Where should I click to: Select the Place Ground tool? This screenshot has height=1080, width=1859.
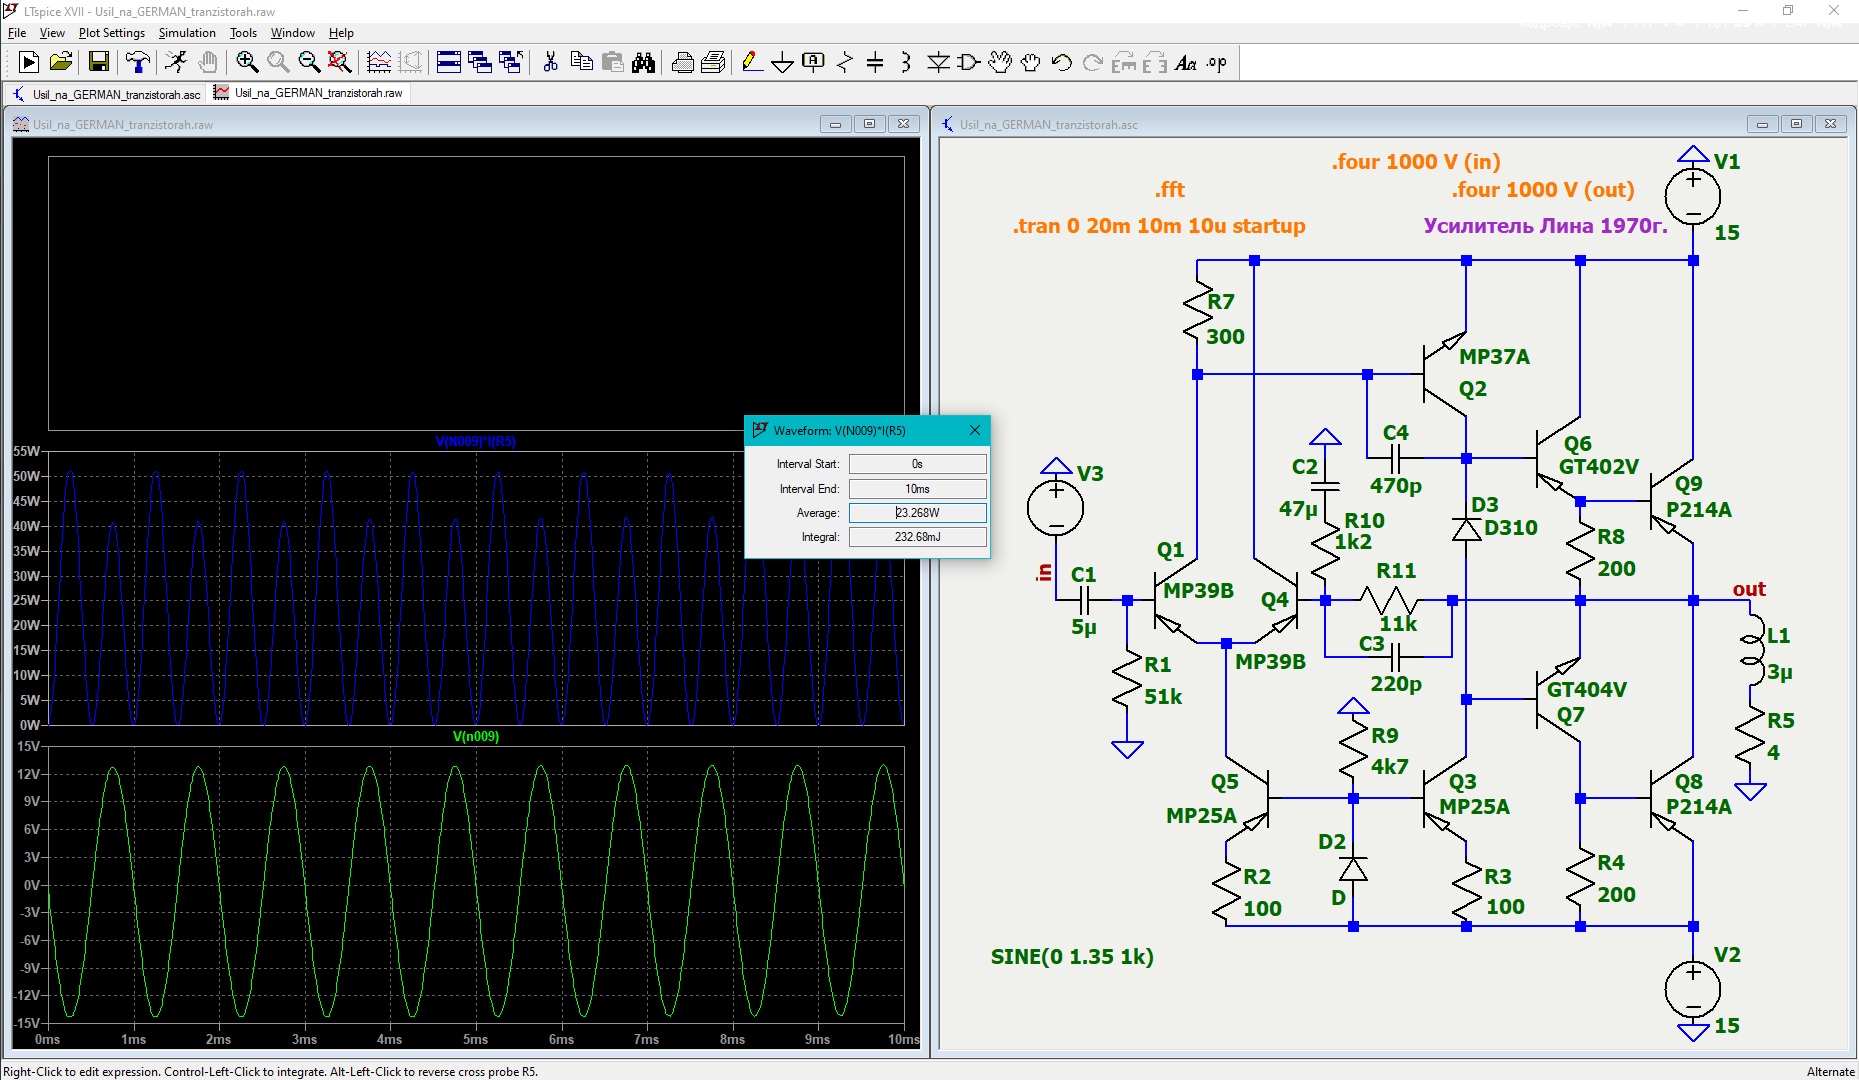click(783, 63)
